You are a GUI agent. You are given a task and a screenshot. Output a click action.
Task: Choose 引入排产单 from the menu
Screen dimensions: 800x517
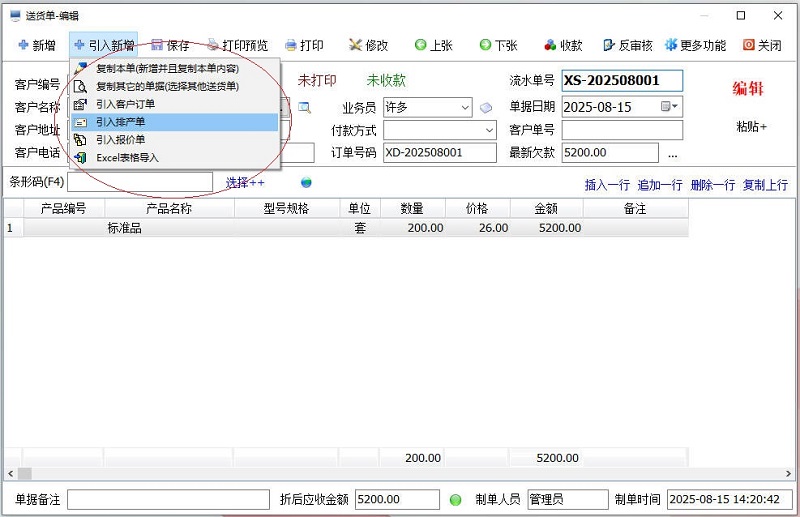(175, 122)
